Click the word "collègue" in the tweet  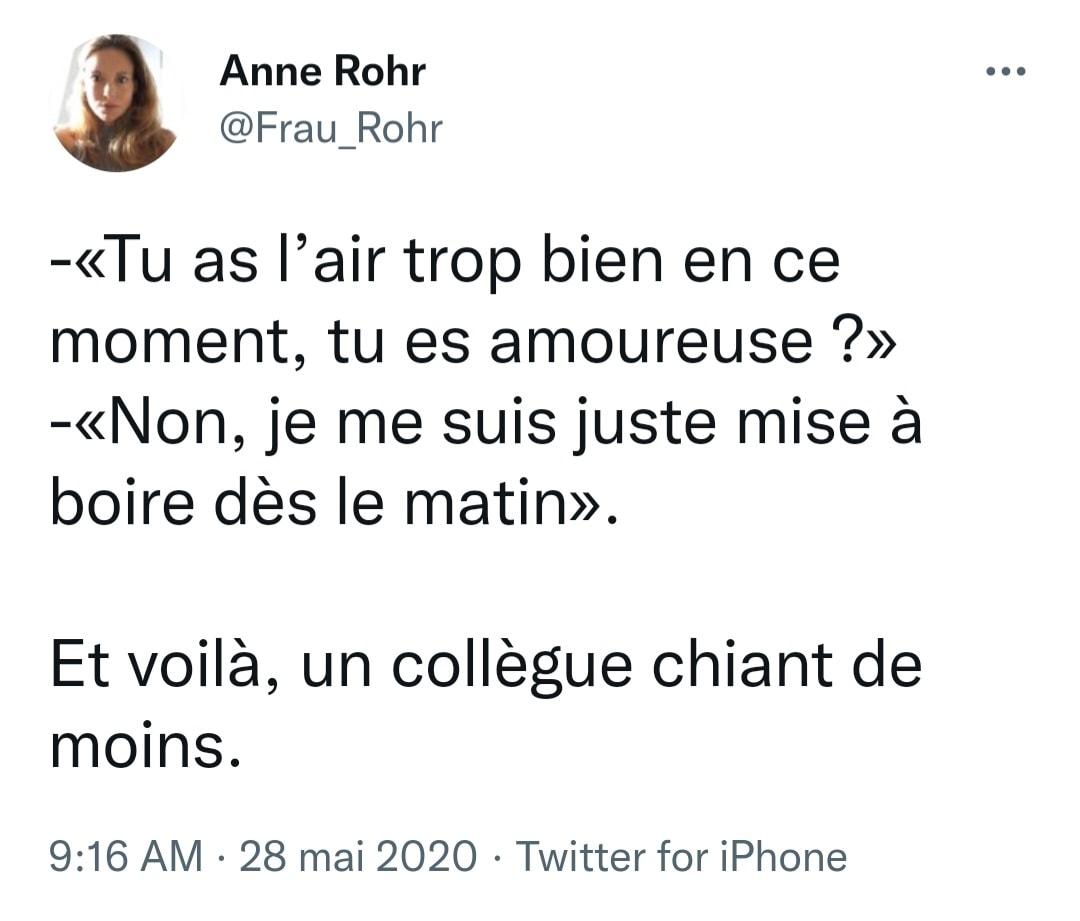point(510,665)
